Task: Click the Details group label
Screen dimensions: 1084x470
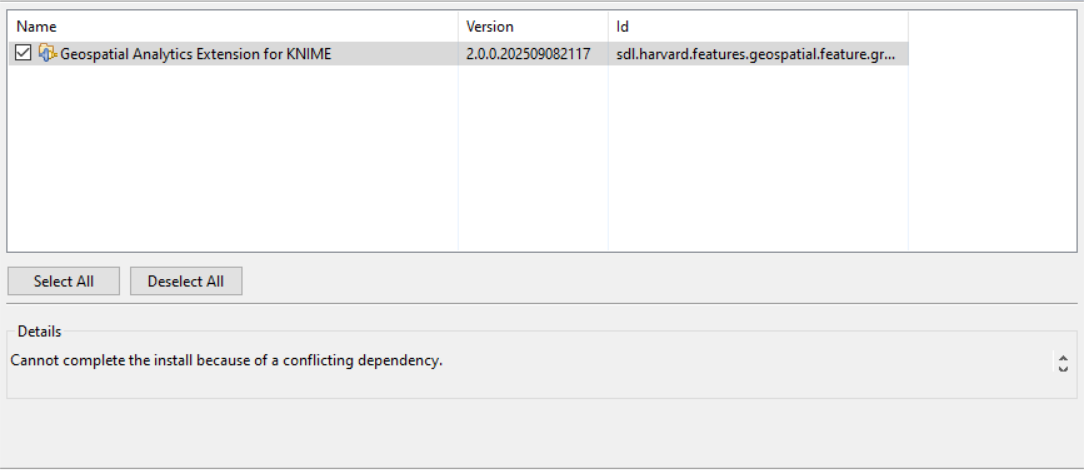Action: (x=39, y=331)
